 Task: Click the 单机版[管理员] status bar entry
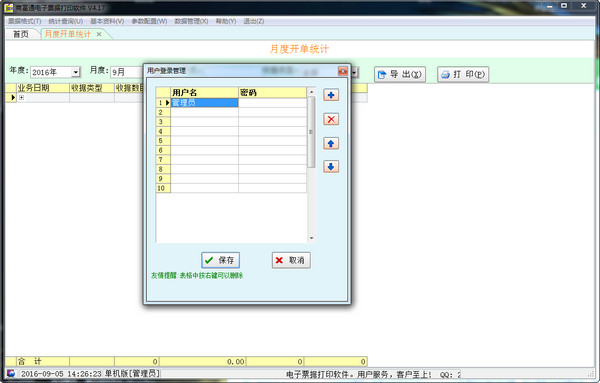[x=133, y=373]
